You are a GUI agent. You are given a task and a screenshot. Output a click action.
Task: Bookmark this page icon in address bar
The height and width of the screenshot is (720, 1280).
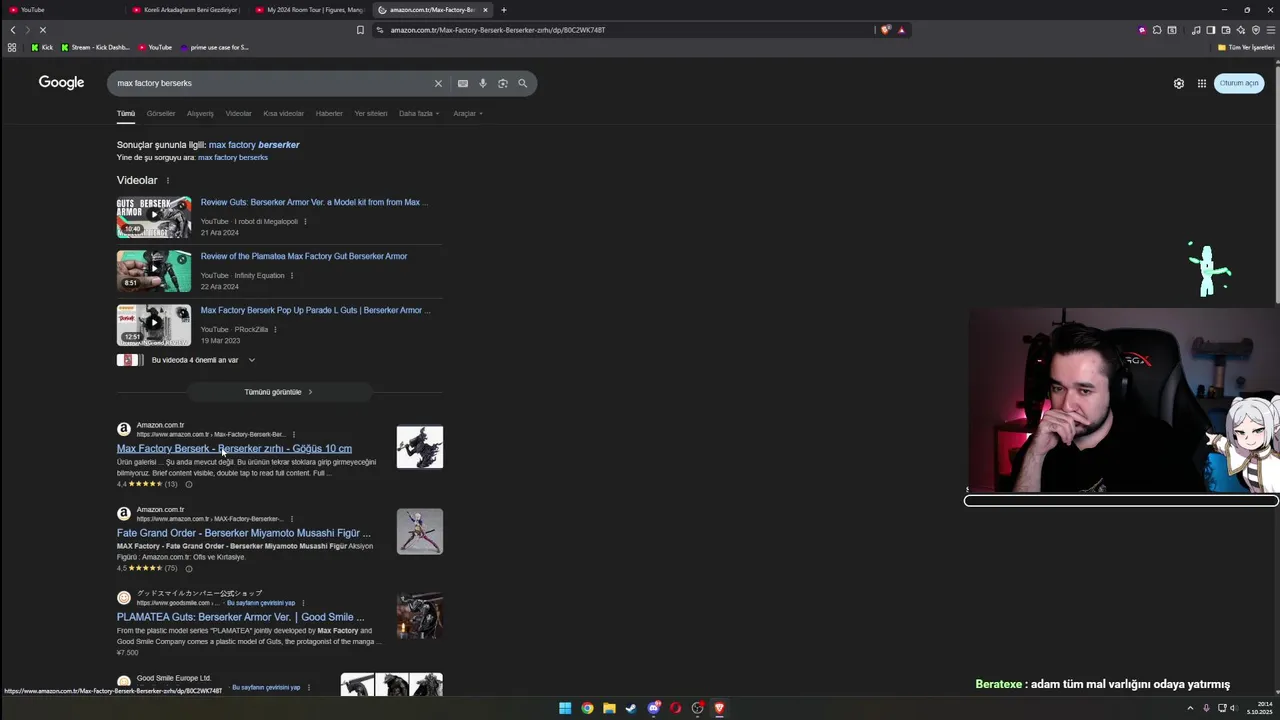coord(360,30)
